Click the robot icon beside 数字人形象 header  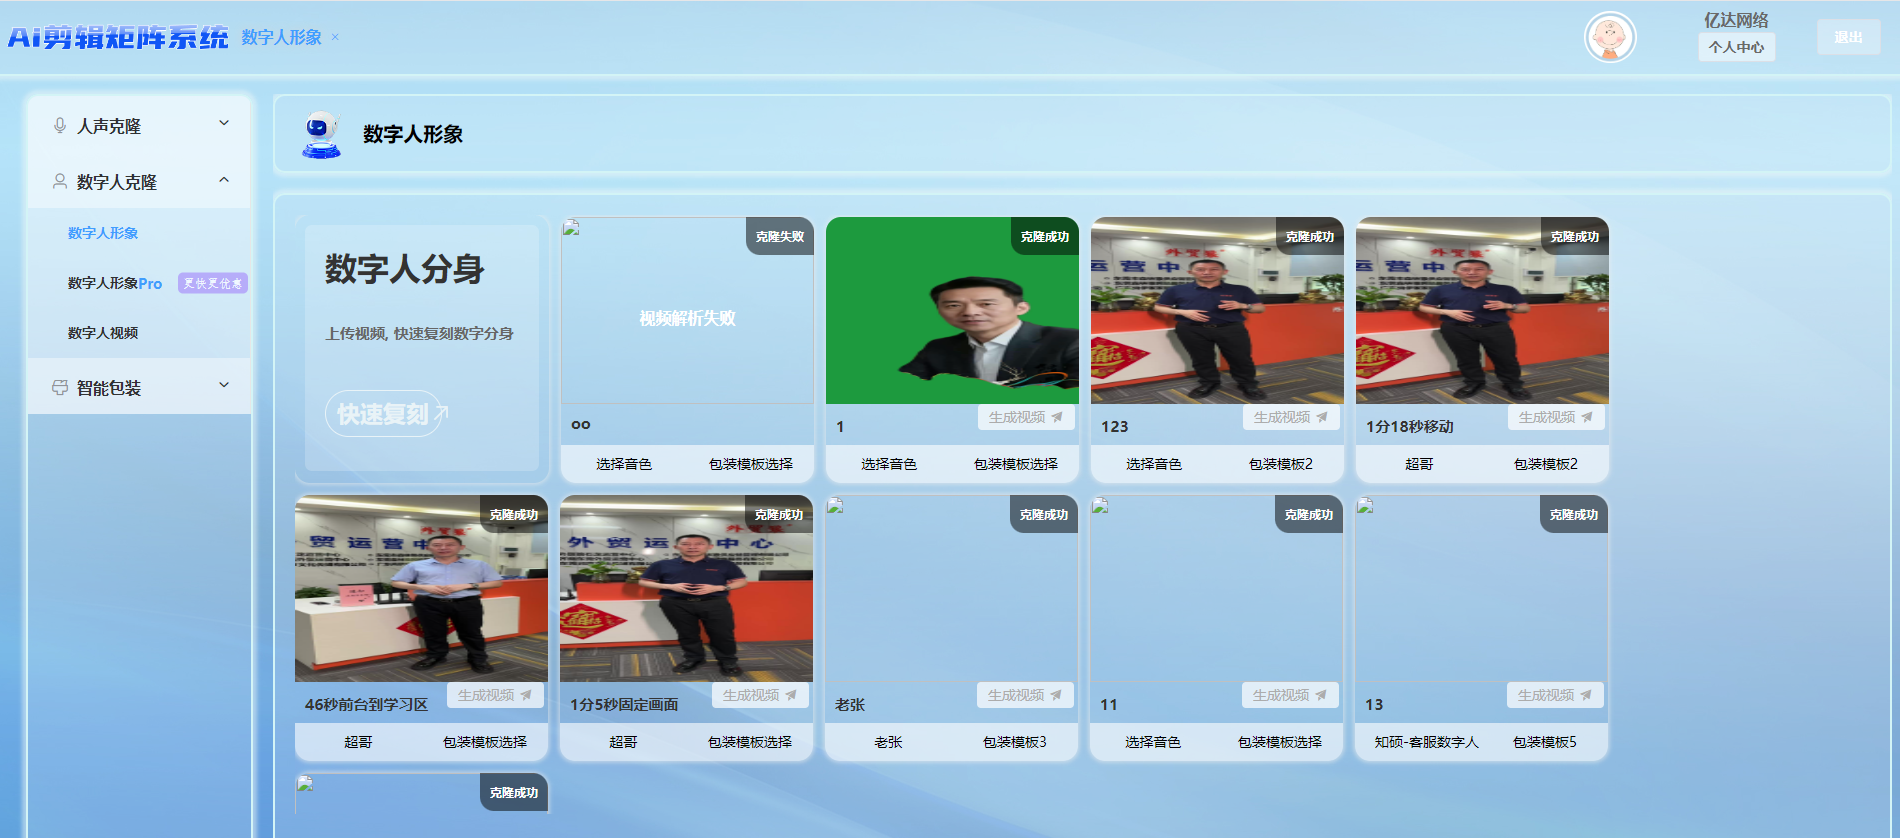[321, 134]
